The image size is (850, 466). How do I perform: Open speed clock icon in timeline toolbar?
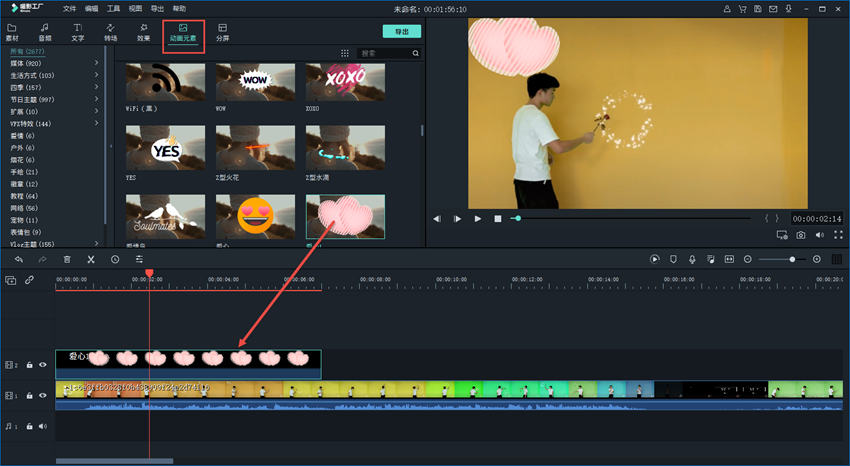point(115,260)
